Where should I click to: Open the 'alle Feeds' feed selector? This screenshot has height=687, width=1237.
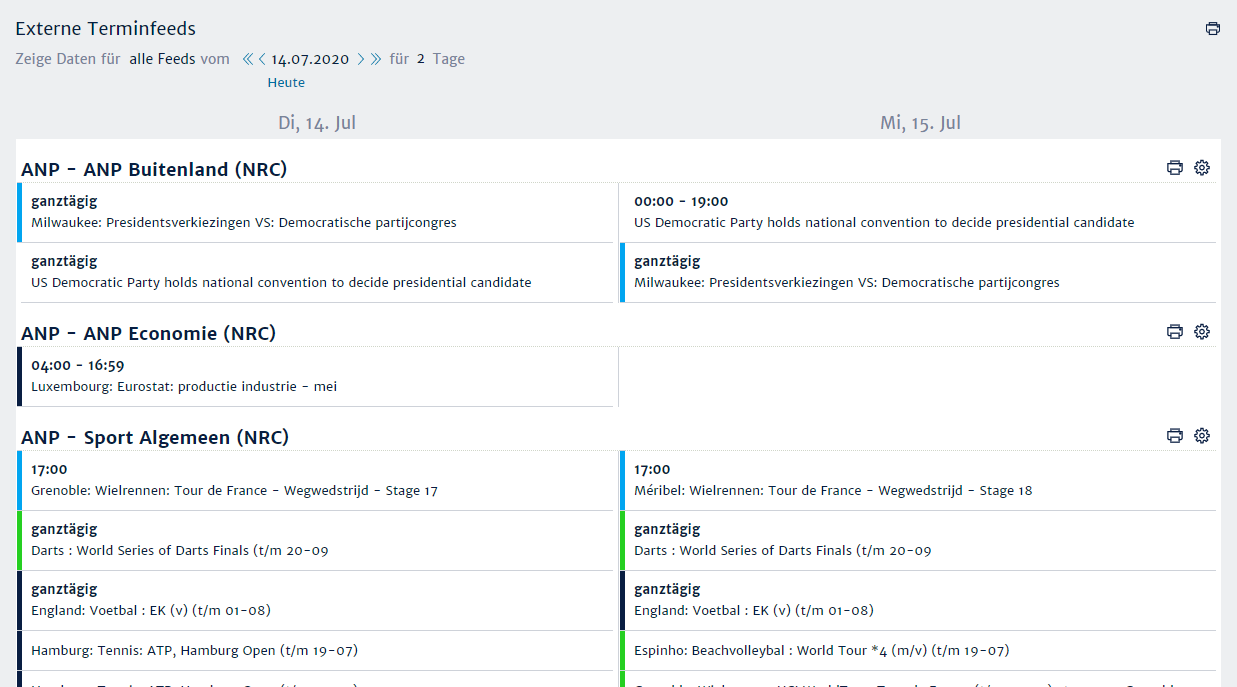click(x=162, y=59)
